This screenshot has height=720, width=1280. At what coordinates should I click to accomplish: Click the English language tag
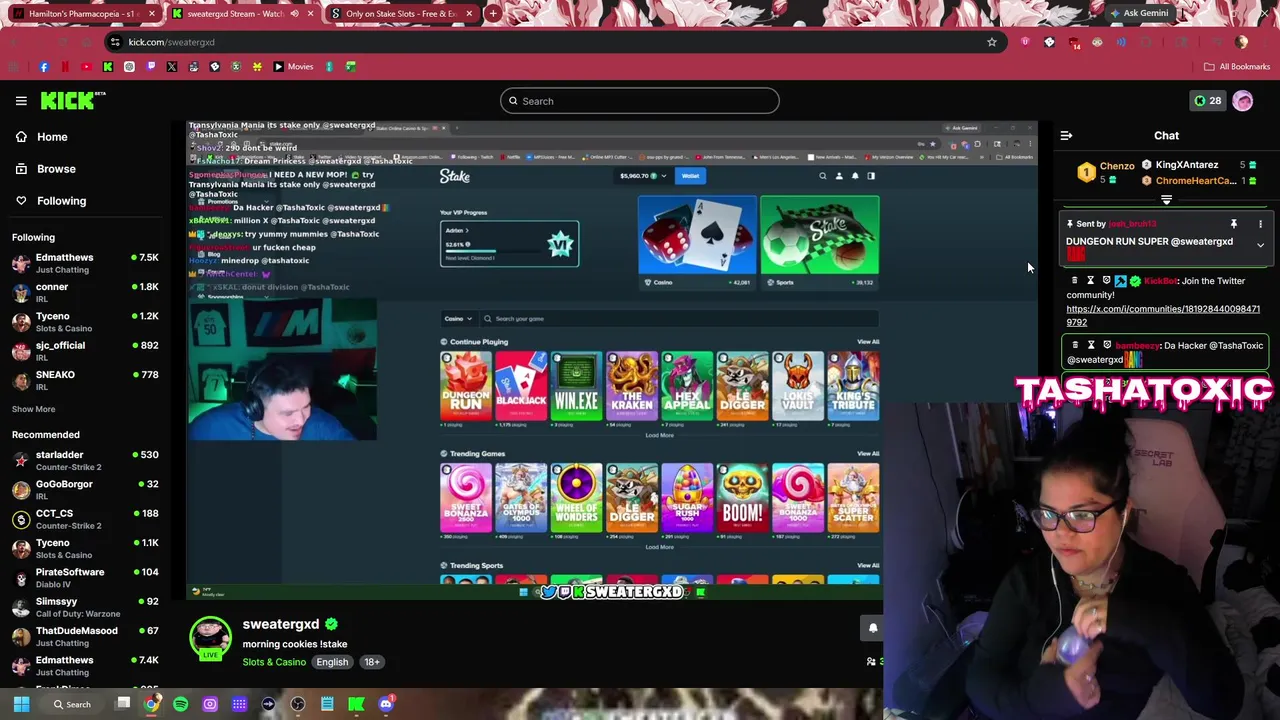pyautogui.click(x=332, y=662)
